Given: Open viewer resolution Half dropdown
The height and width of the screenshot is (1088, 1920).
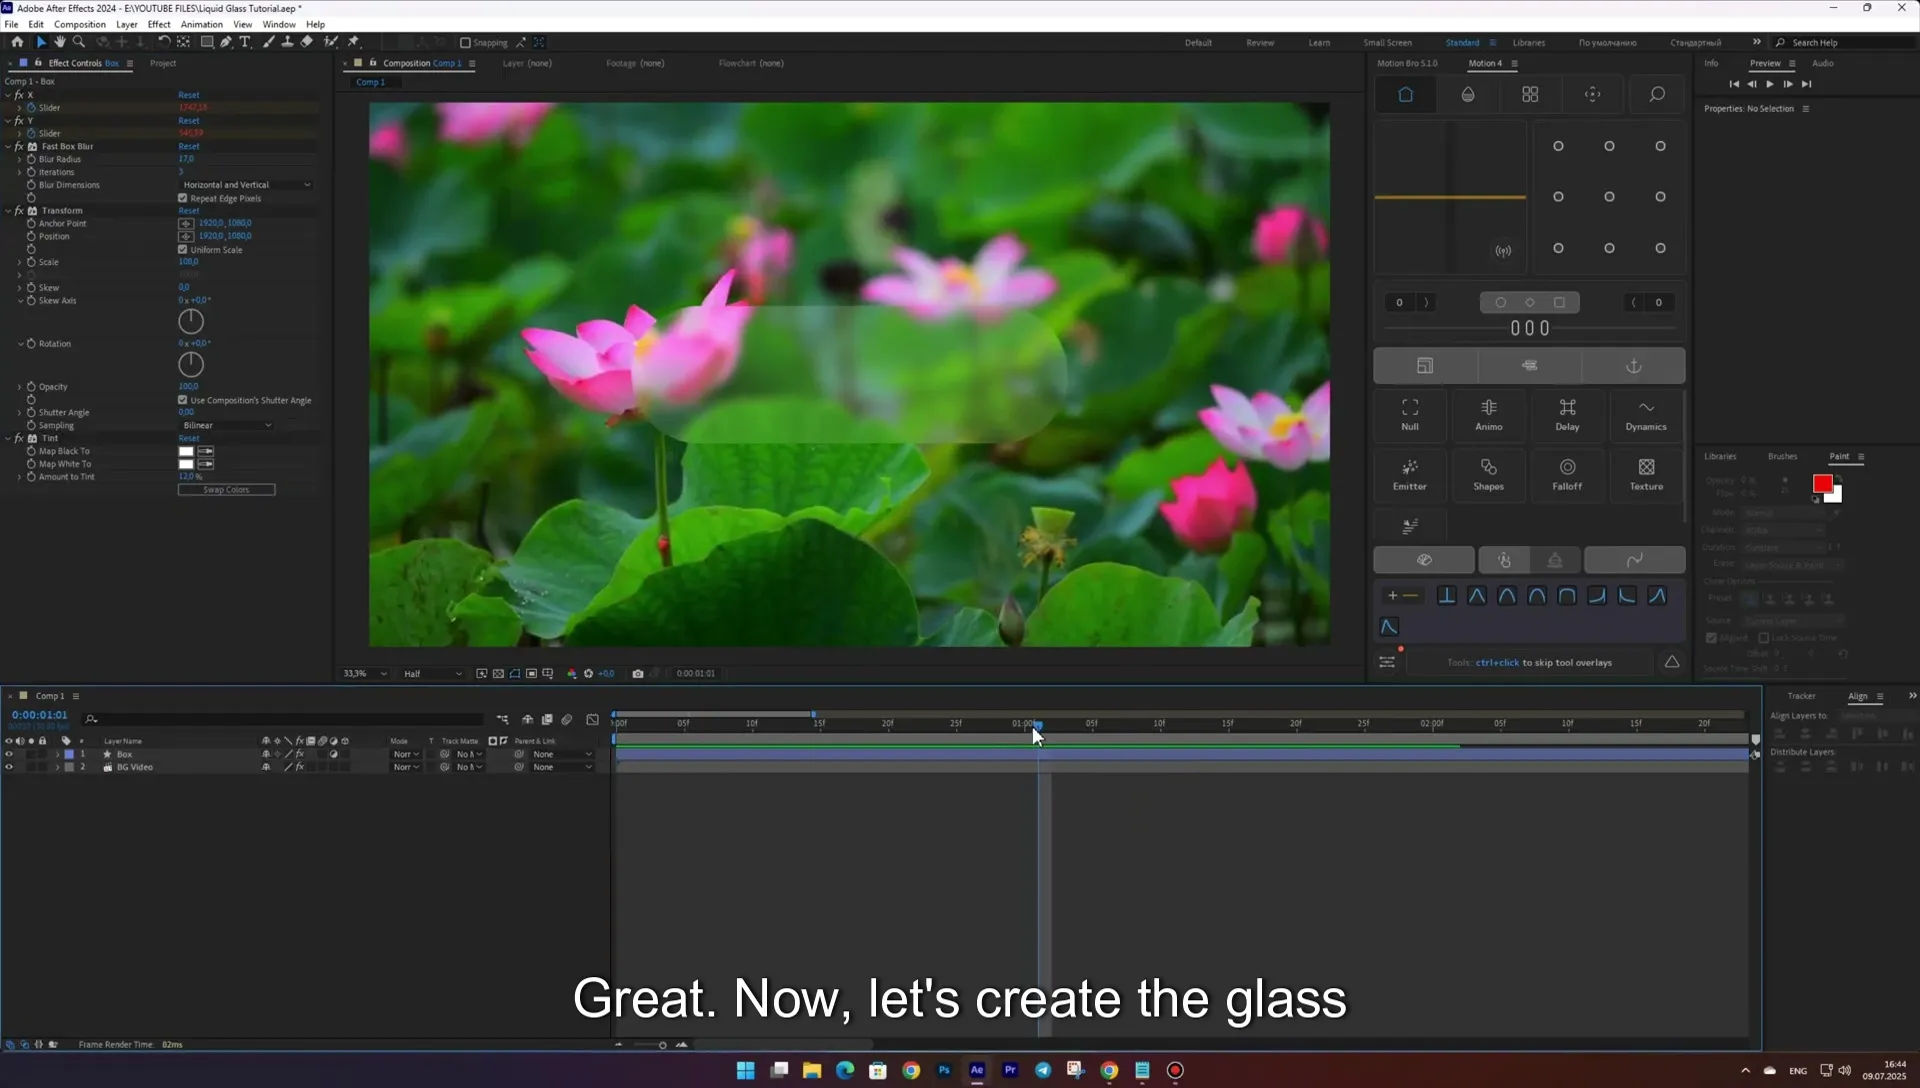Looking at the screenshot, I should click(432, 674).
